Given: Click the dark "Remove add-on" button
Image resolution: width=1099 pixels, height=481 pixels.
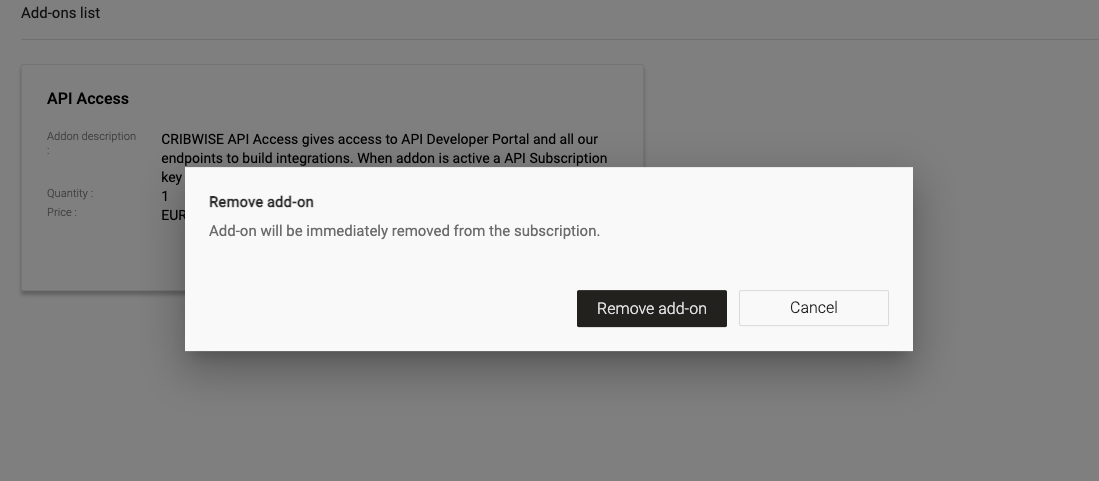Looking at the screenshot, I should 651,308.
